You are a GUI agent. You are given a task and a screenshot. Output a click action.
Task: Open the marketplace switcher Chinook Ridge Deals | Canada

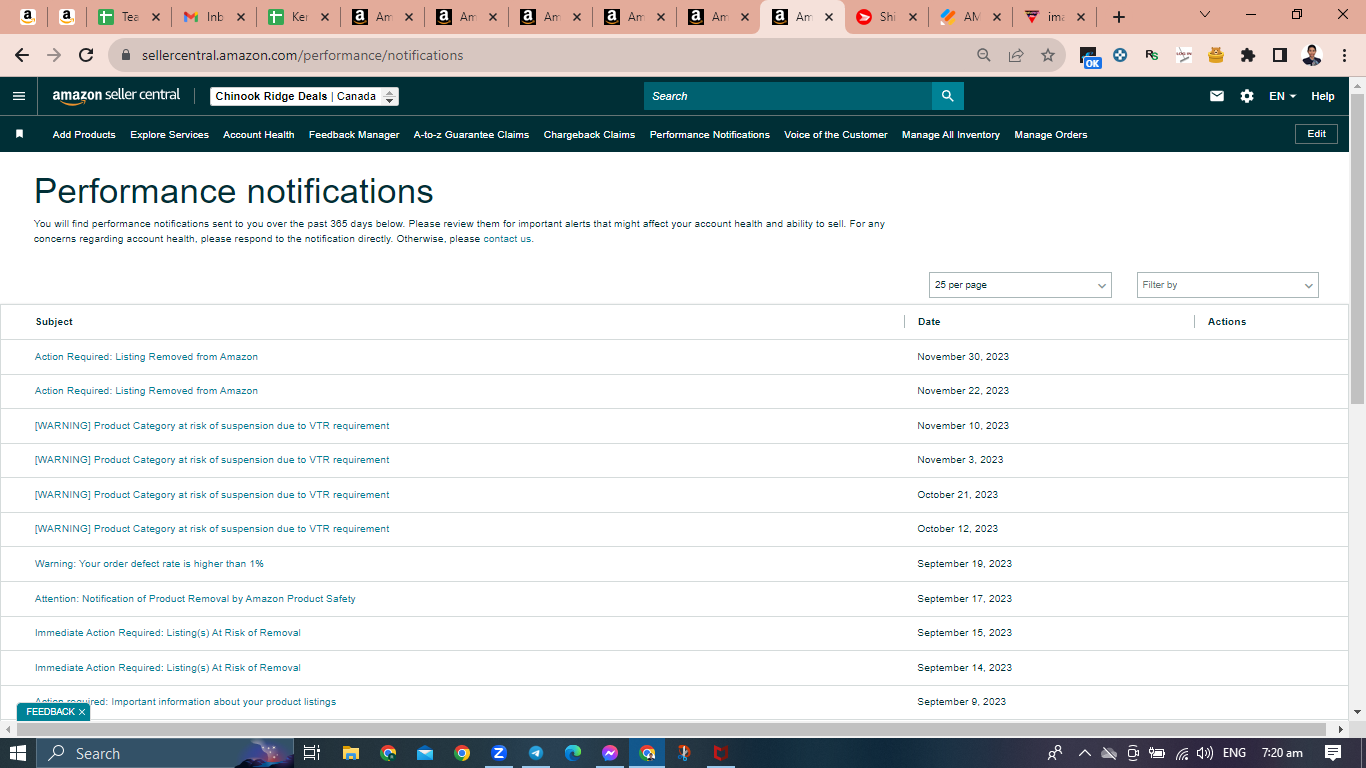click(305, 96)
